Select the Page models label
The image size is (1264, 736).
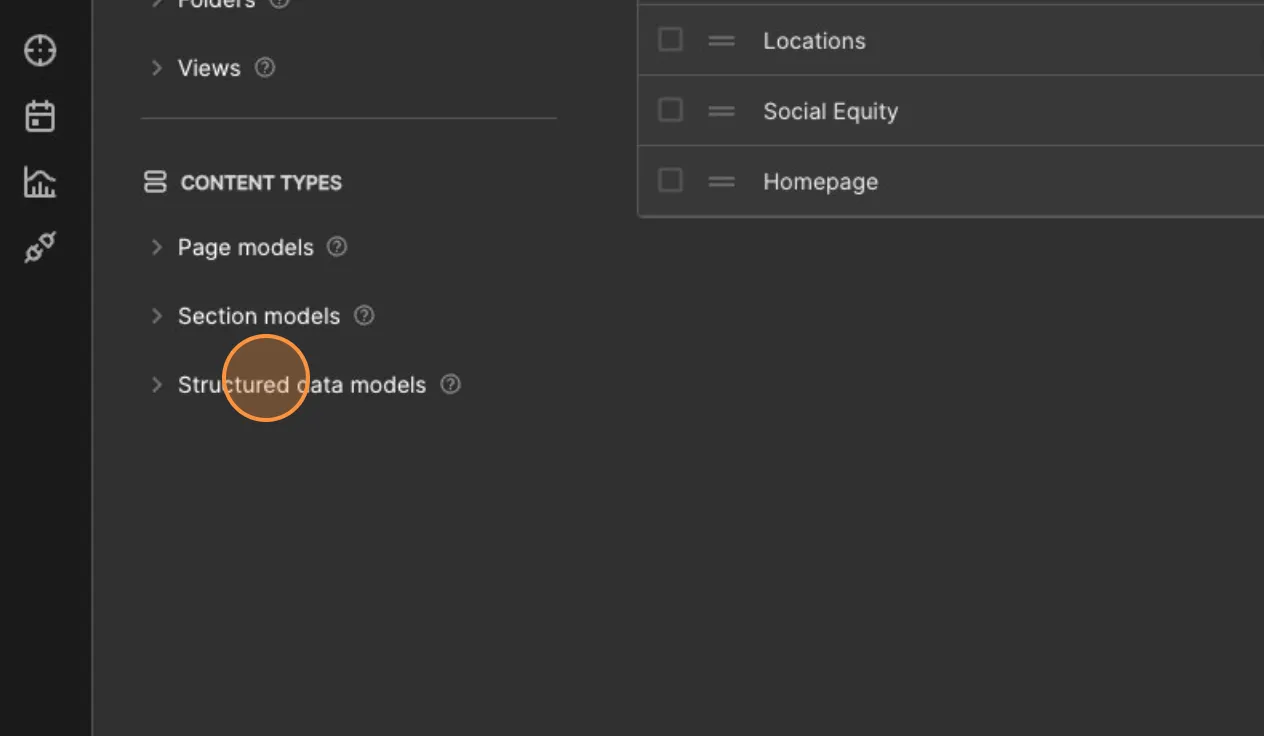[x=246, y=248]
